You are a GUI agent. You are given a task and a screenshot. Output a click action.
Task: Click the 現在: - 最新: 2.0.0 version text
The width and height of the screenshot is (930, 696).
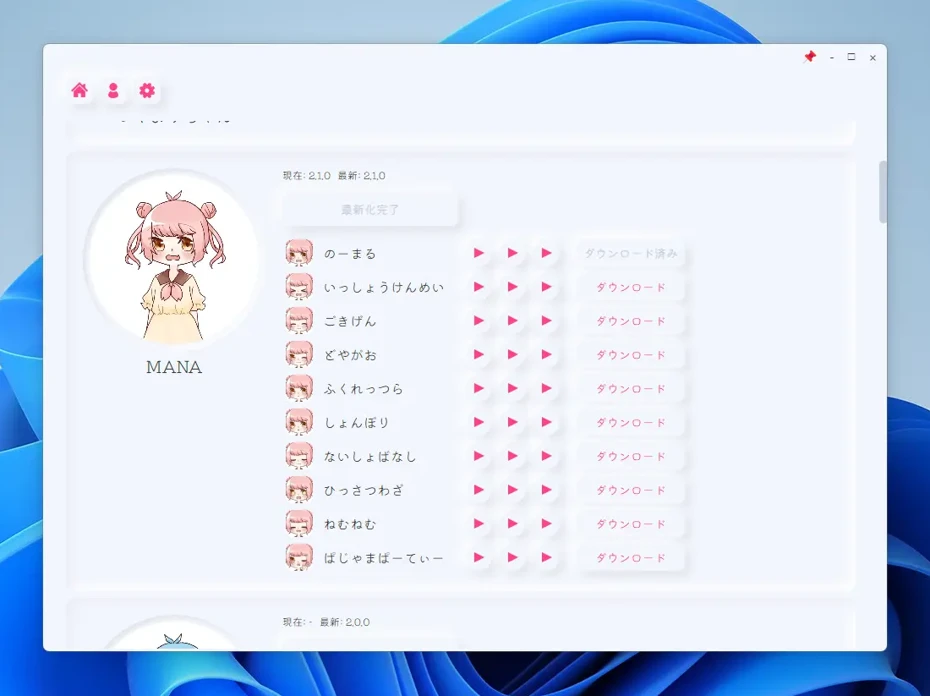[x=326, y=622]
